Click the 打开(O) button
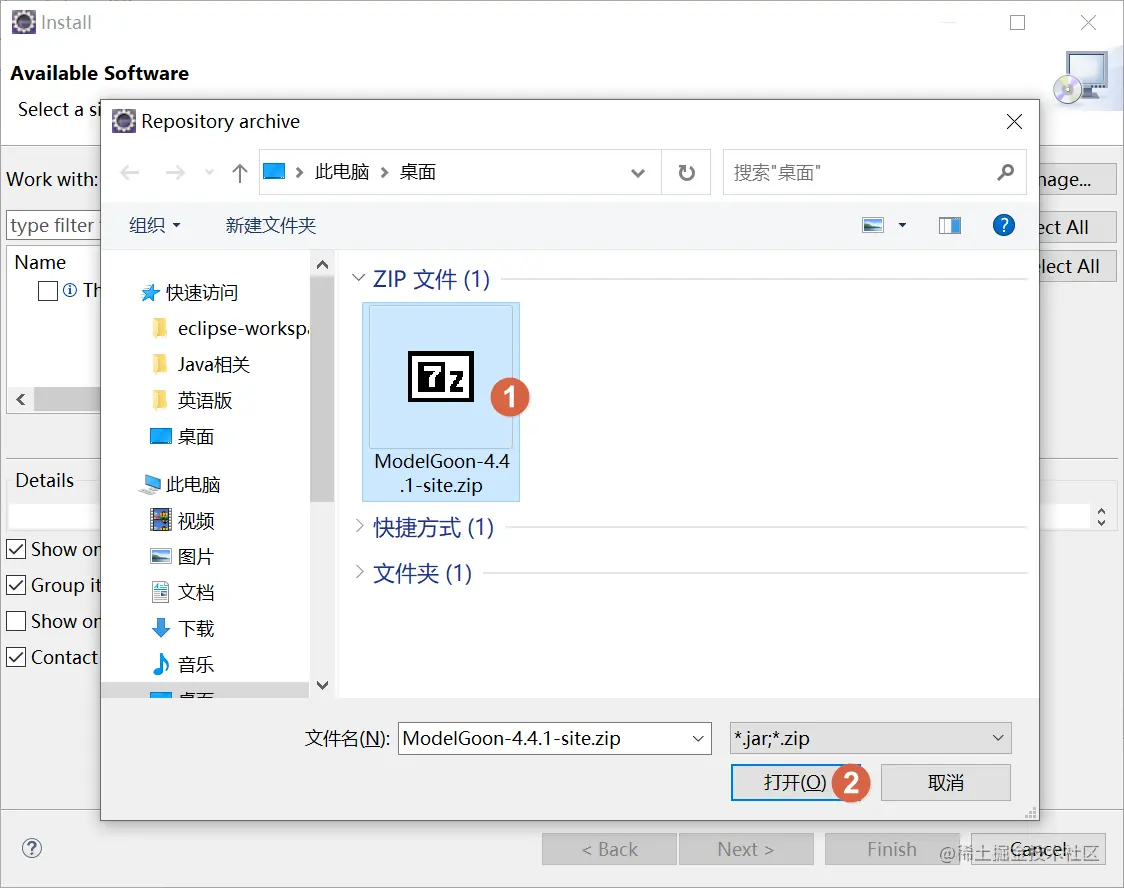This screenshot has height=888, width=1124. coord(795,783)
